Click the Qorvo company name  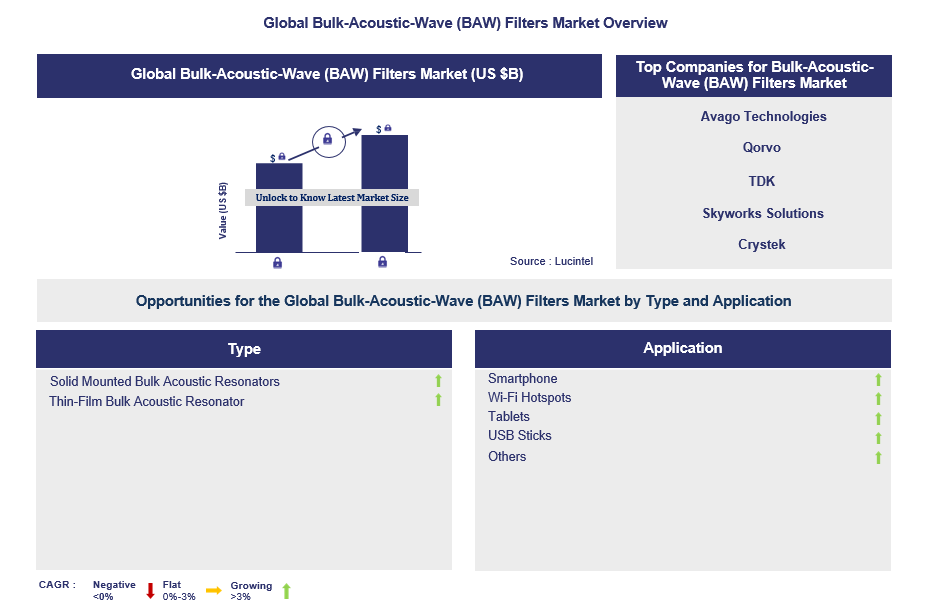click(762, 148)
